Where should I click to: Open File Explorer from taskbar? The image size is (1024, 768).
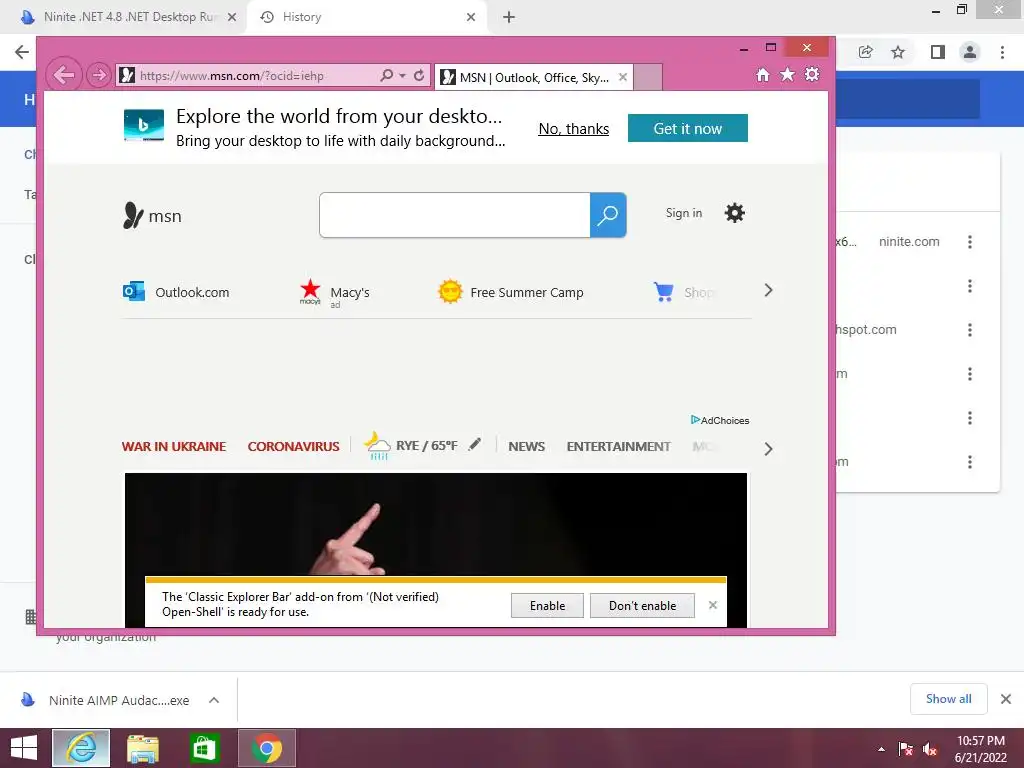pos(143,748)
